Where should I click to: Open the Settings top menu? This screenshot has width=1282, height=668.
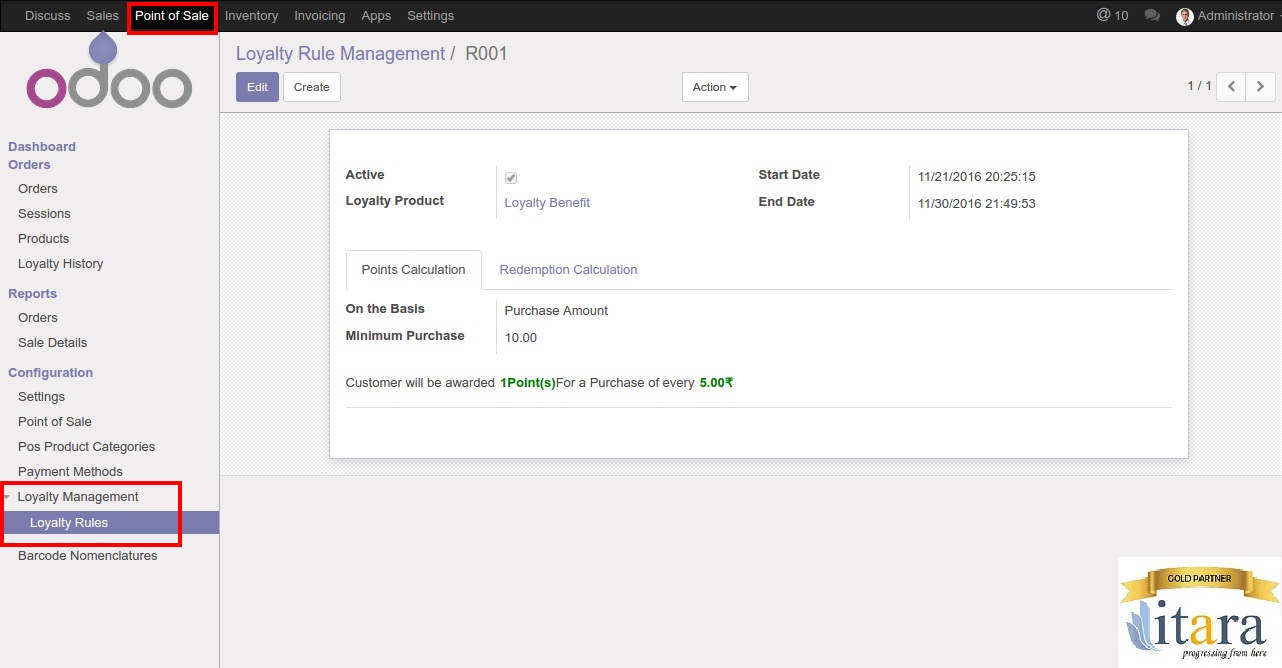coord(430,16)
